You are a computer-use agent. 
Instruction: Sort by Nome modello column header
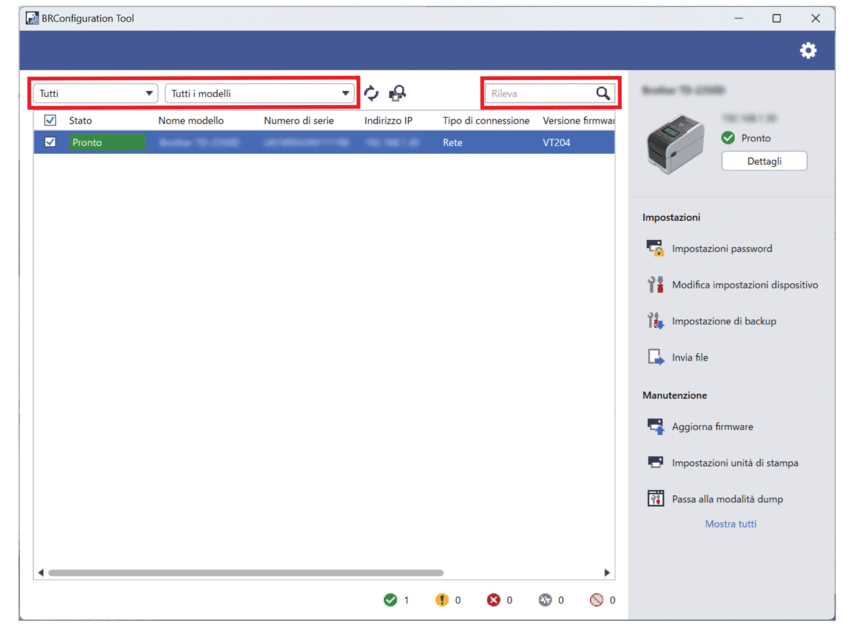pyautogui.click(x=191, y=121)
